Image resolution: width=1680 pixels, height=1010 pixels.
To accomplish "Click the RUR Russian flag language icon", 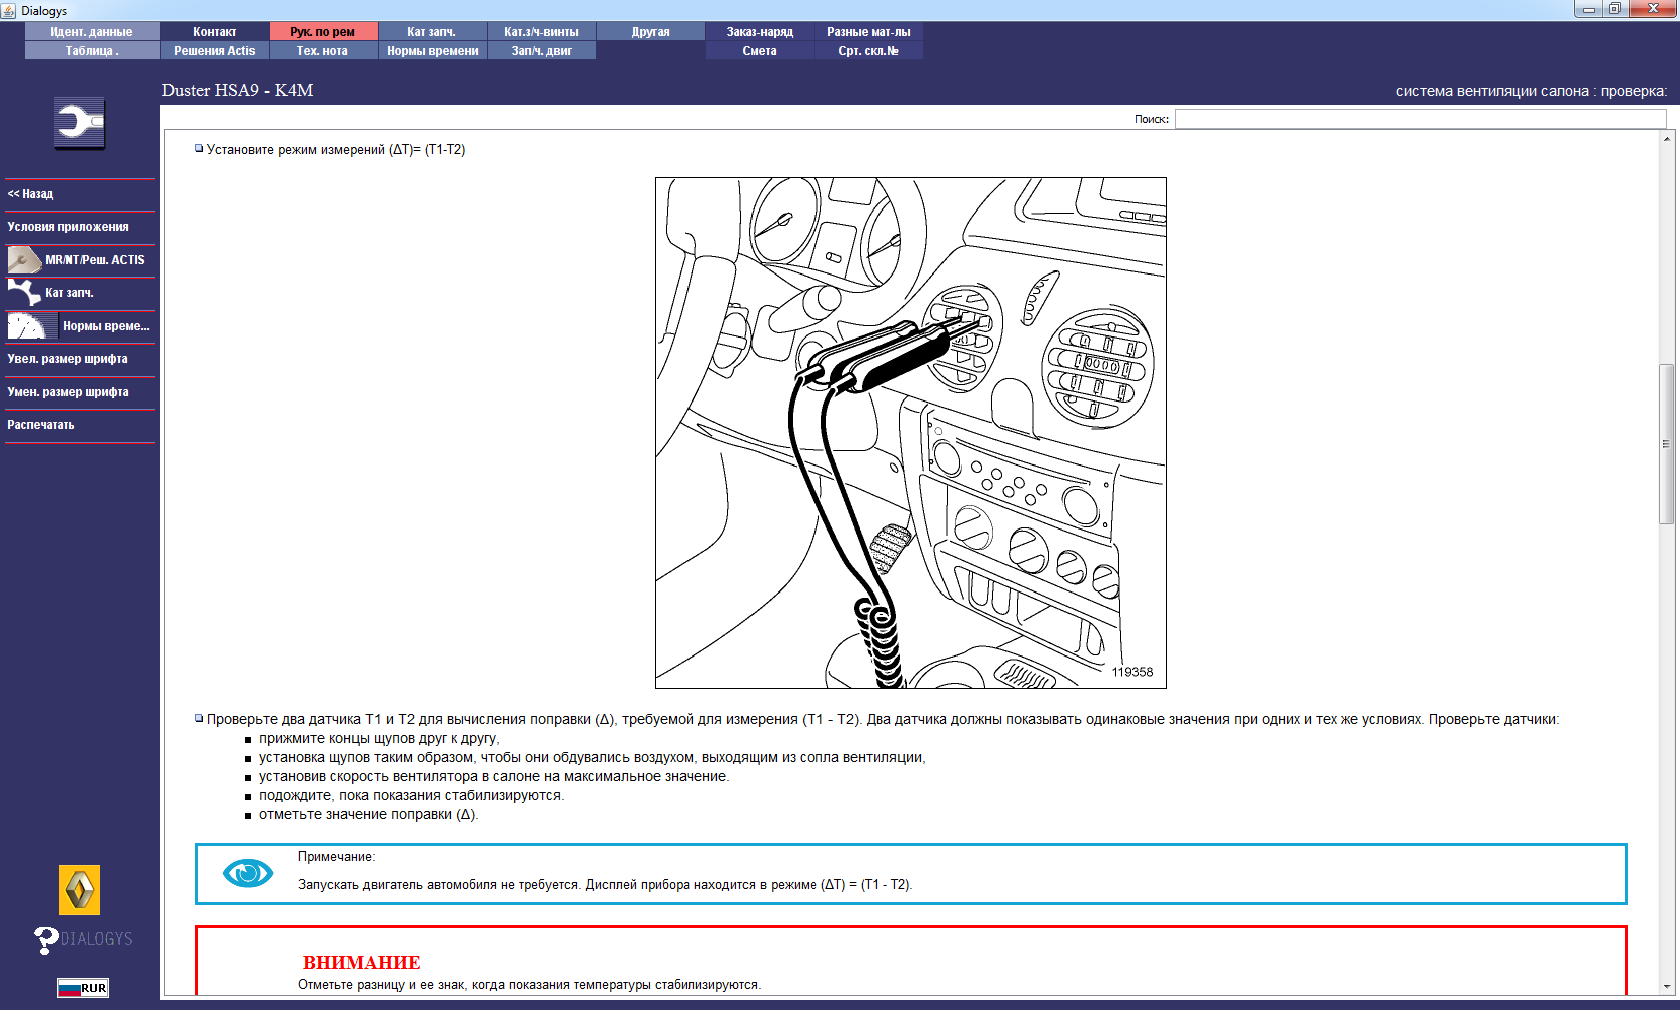I will 82,988.
